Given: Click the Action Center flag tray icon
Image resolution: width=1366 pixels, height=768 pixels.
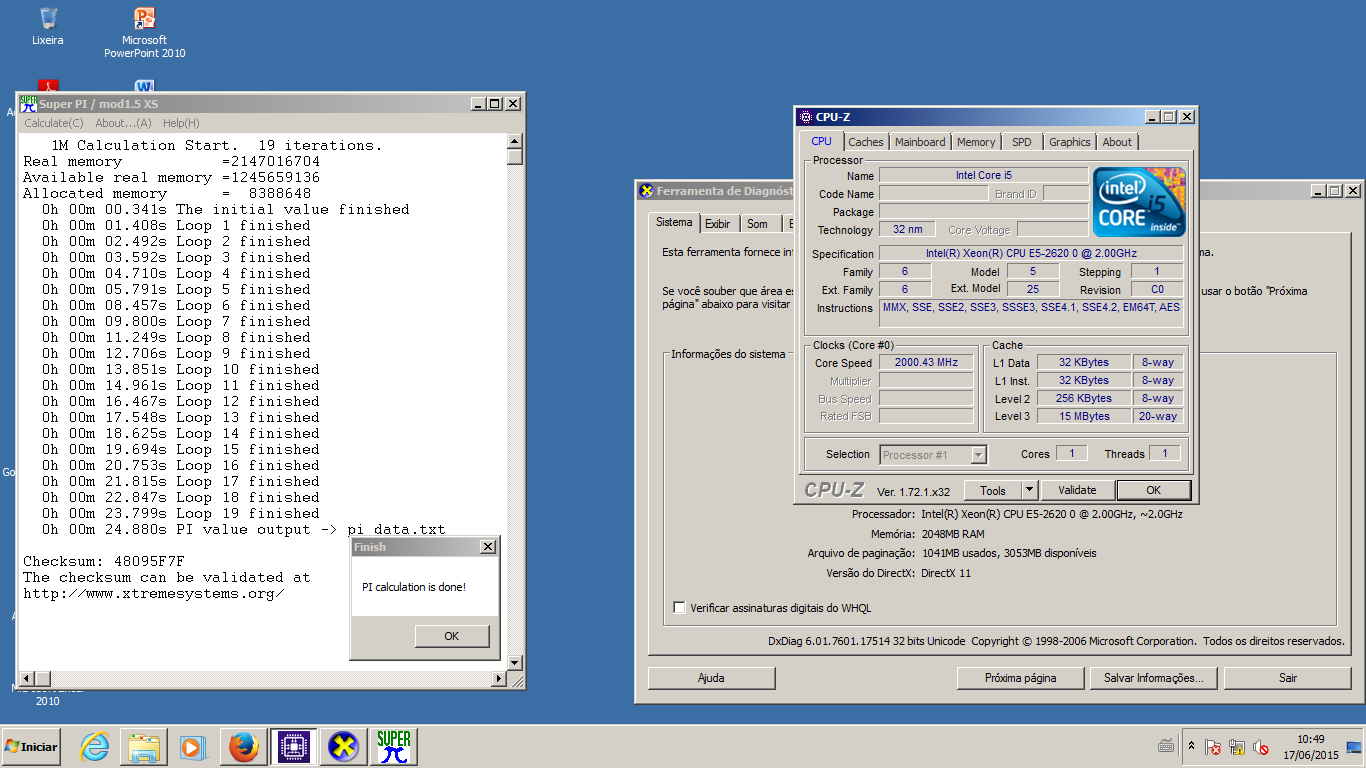Looking at the screenshot, I should [x=1213, y=747].
